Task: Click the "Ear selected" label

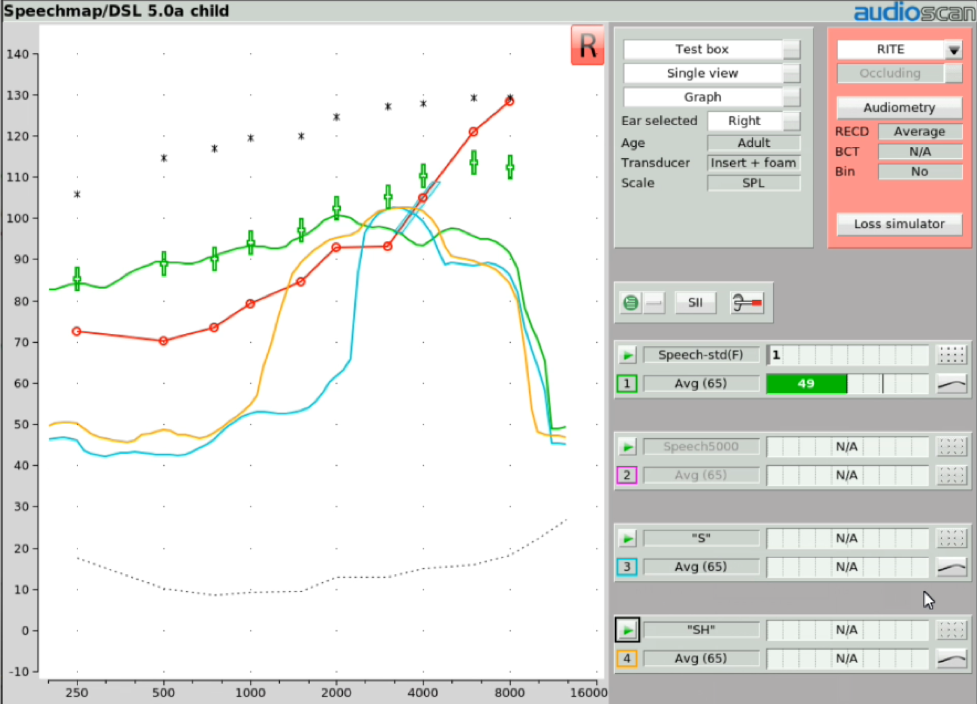Action: tap(659, 121)
